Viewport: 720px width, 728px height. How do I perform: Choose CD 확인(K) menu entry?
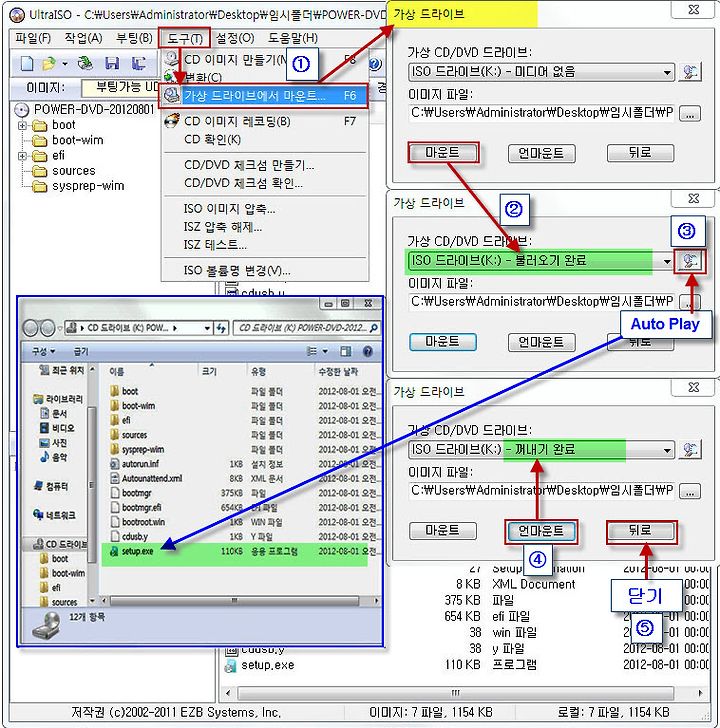pyautogui.click(x=264, y=139)
